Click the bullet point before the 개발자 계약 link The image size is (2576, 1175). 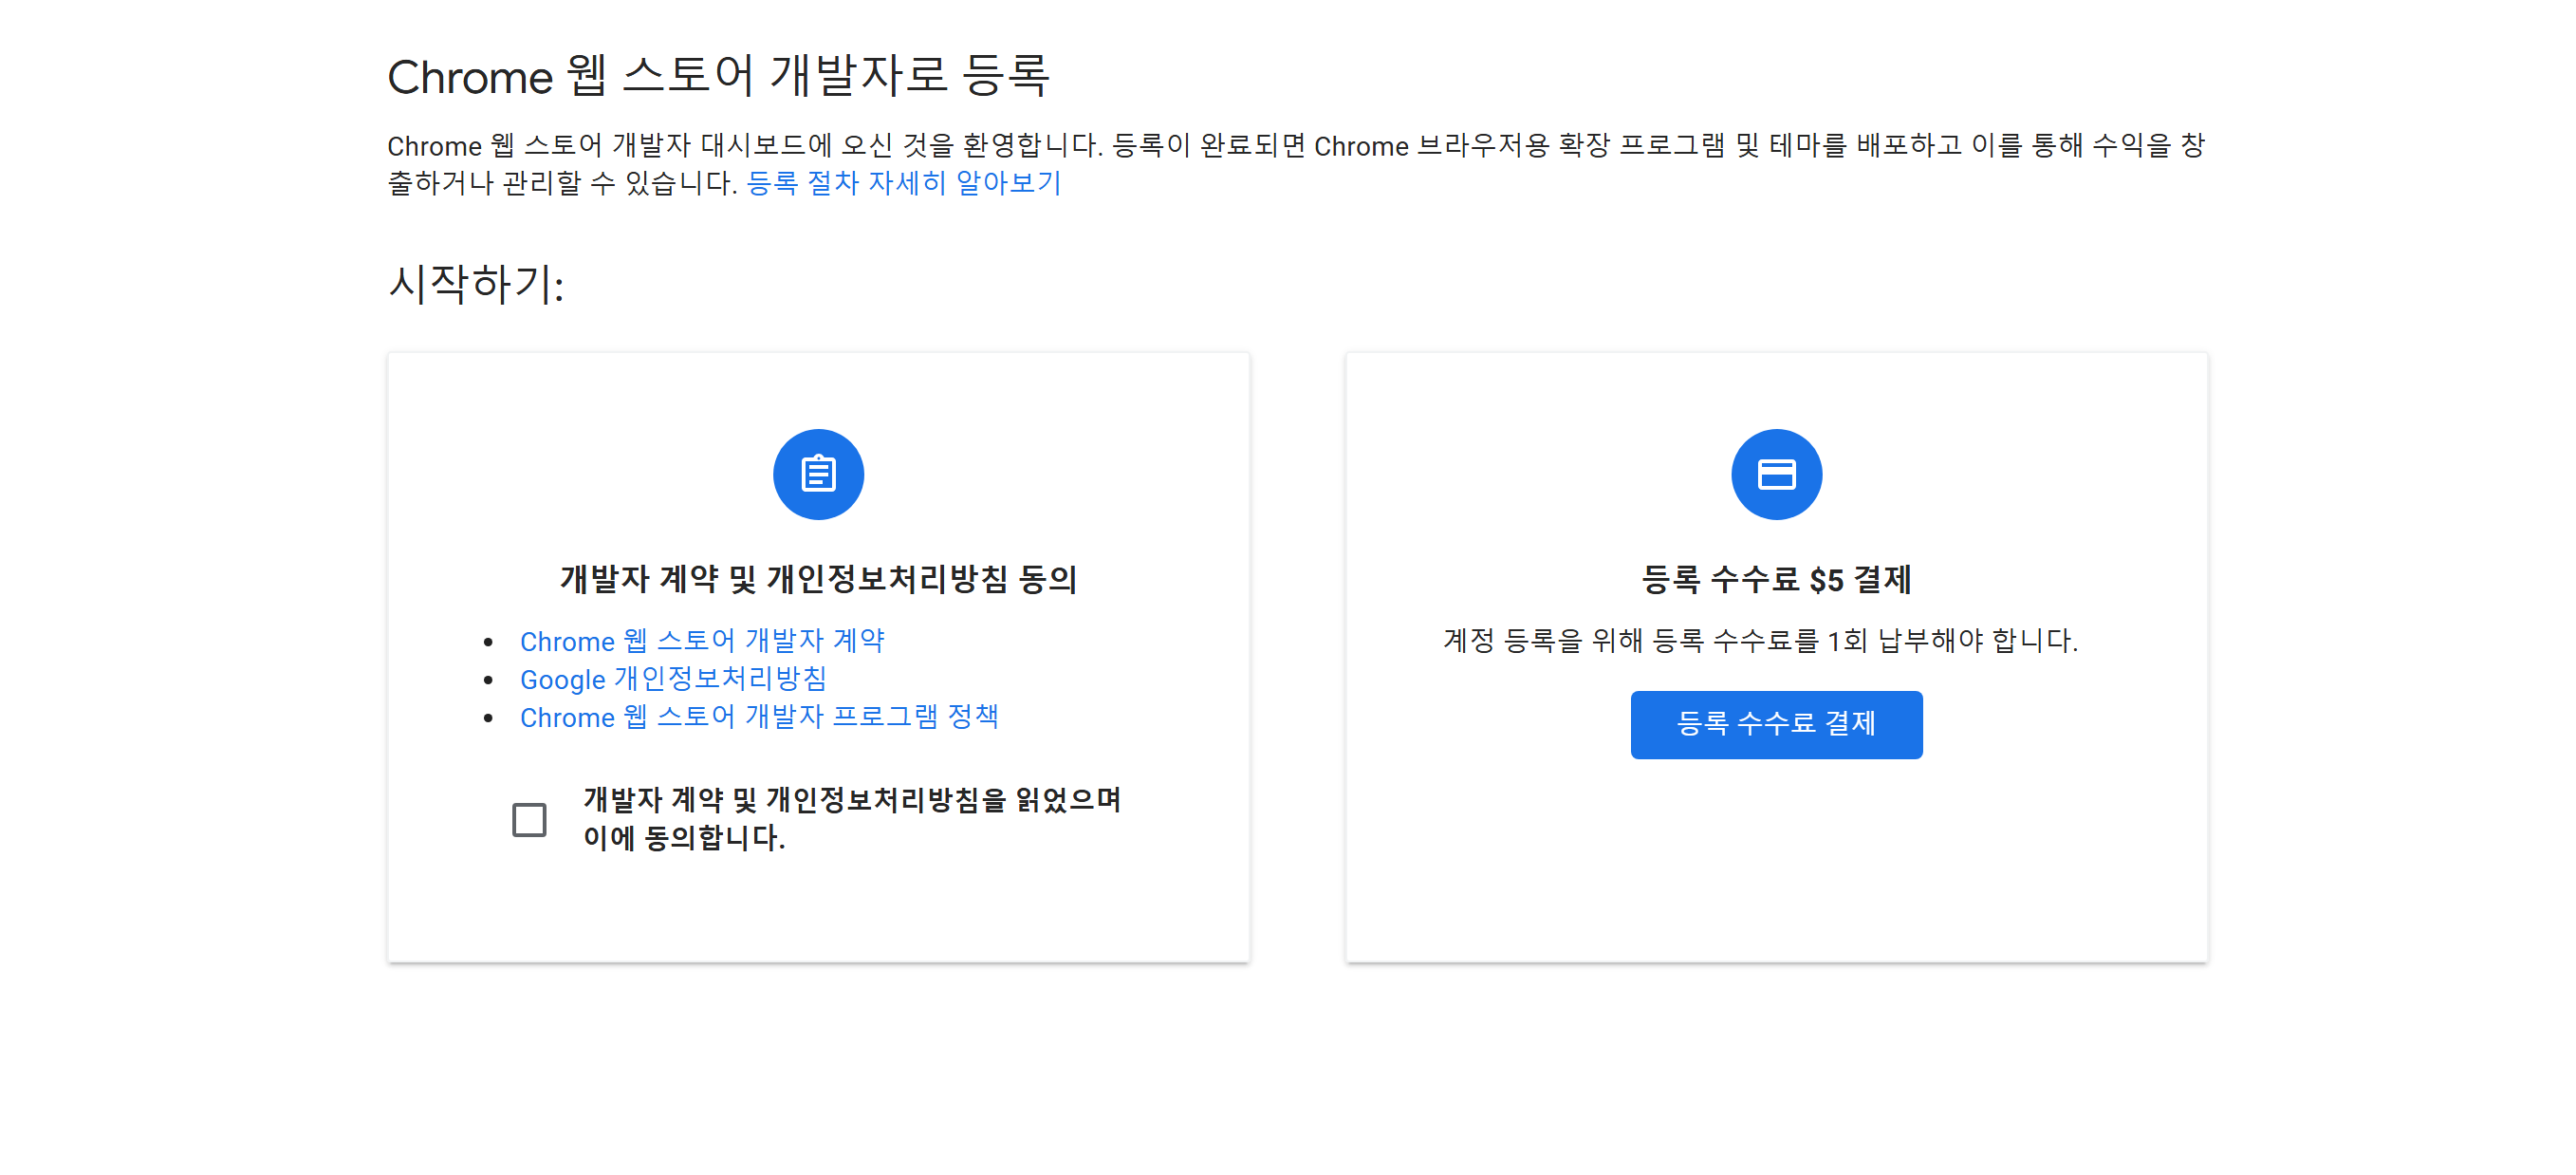pyautogui.click(x=488, y=641)
